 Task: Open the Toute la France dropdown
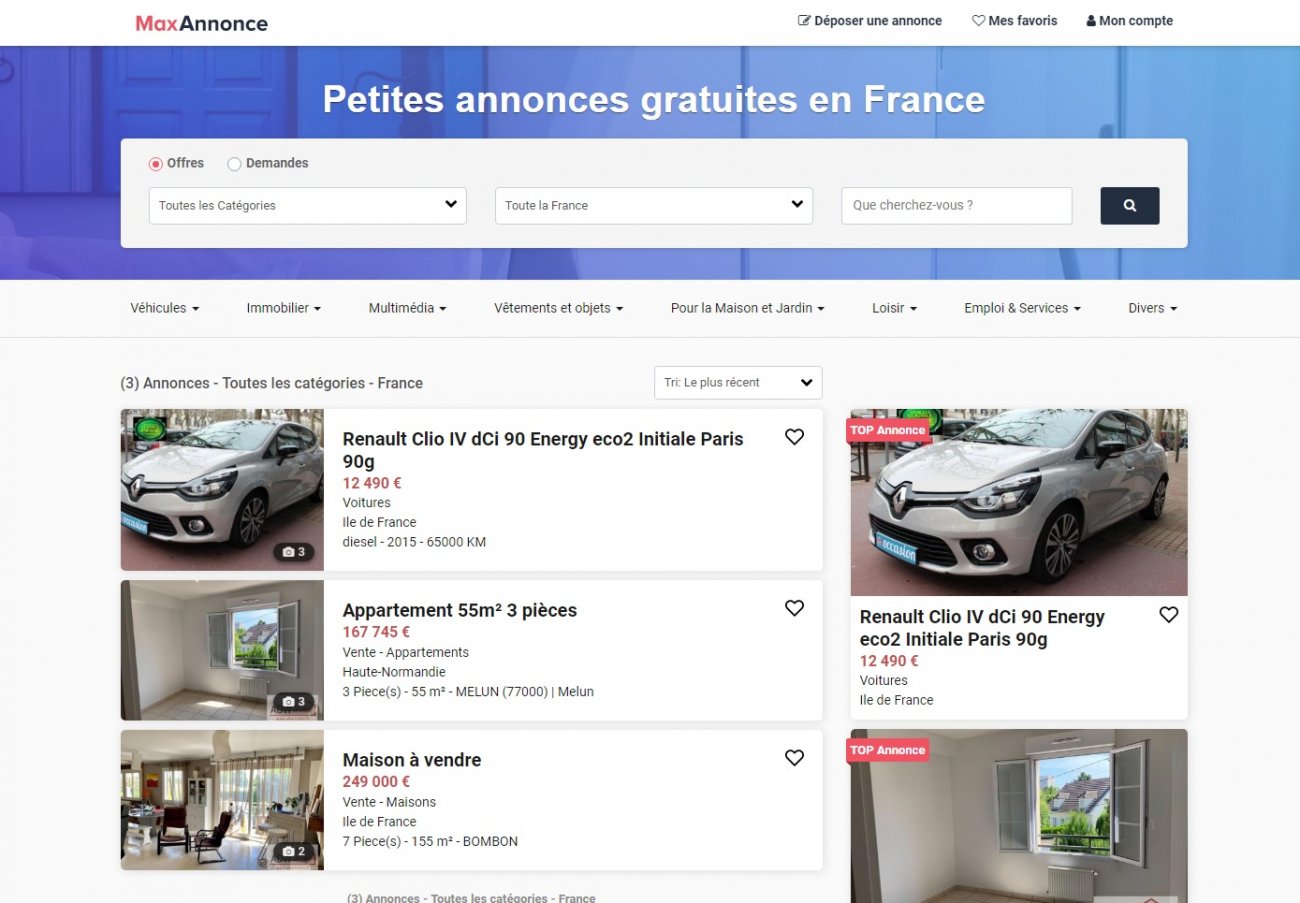point(654,205)
